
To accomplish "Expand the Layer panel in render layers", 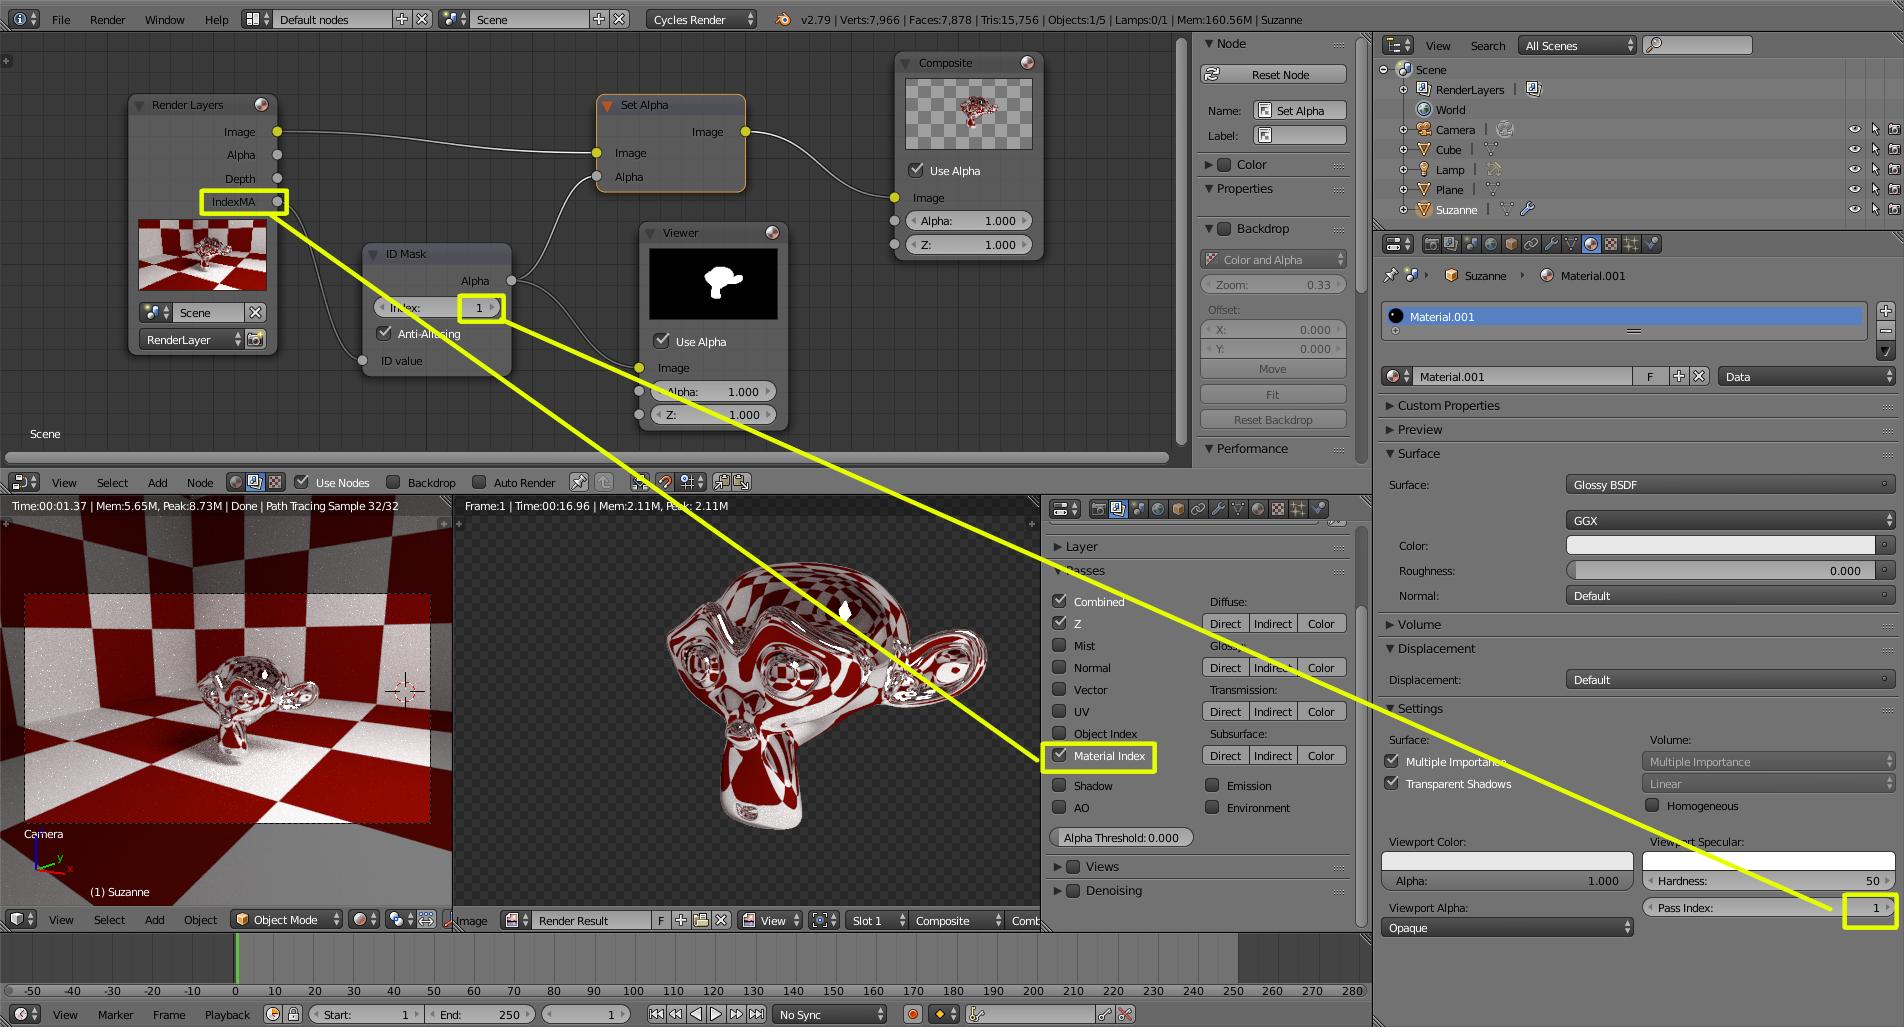I will point(1081,546).
